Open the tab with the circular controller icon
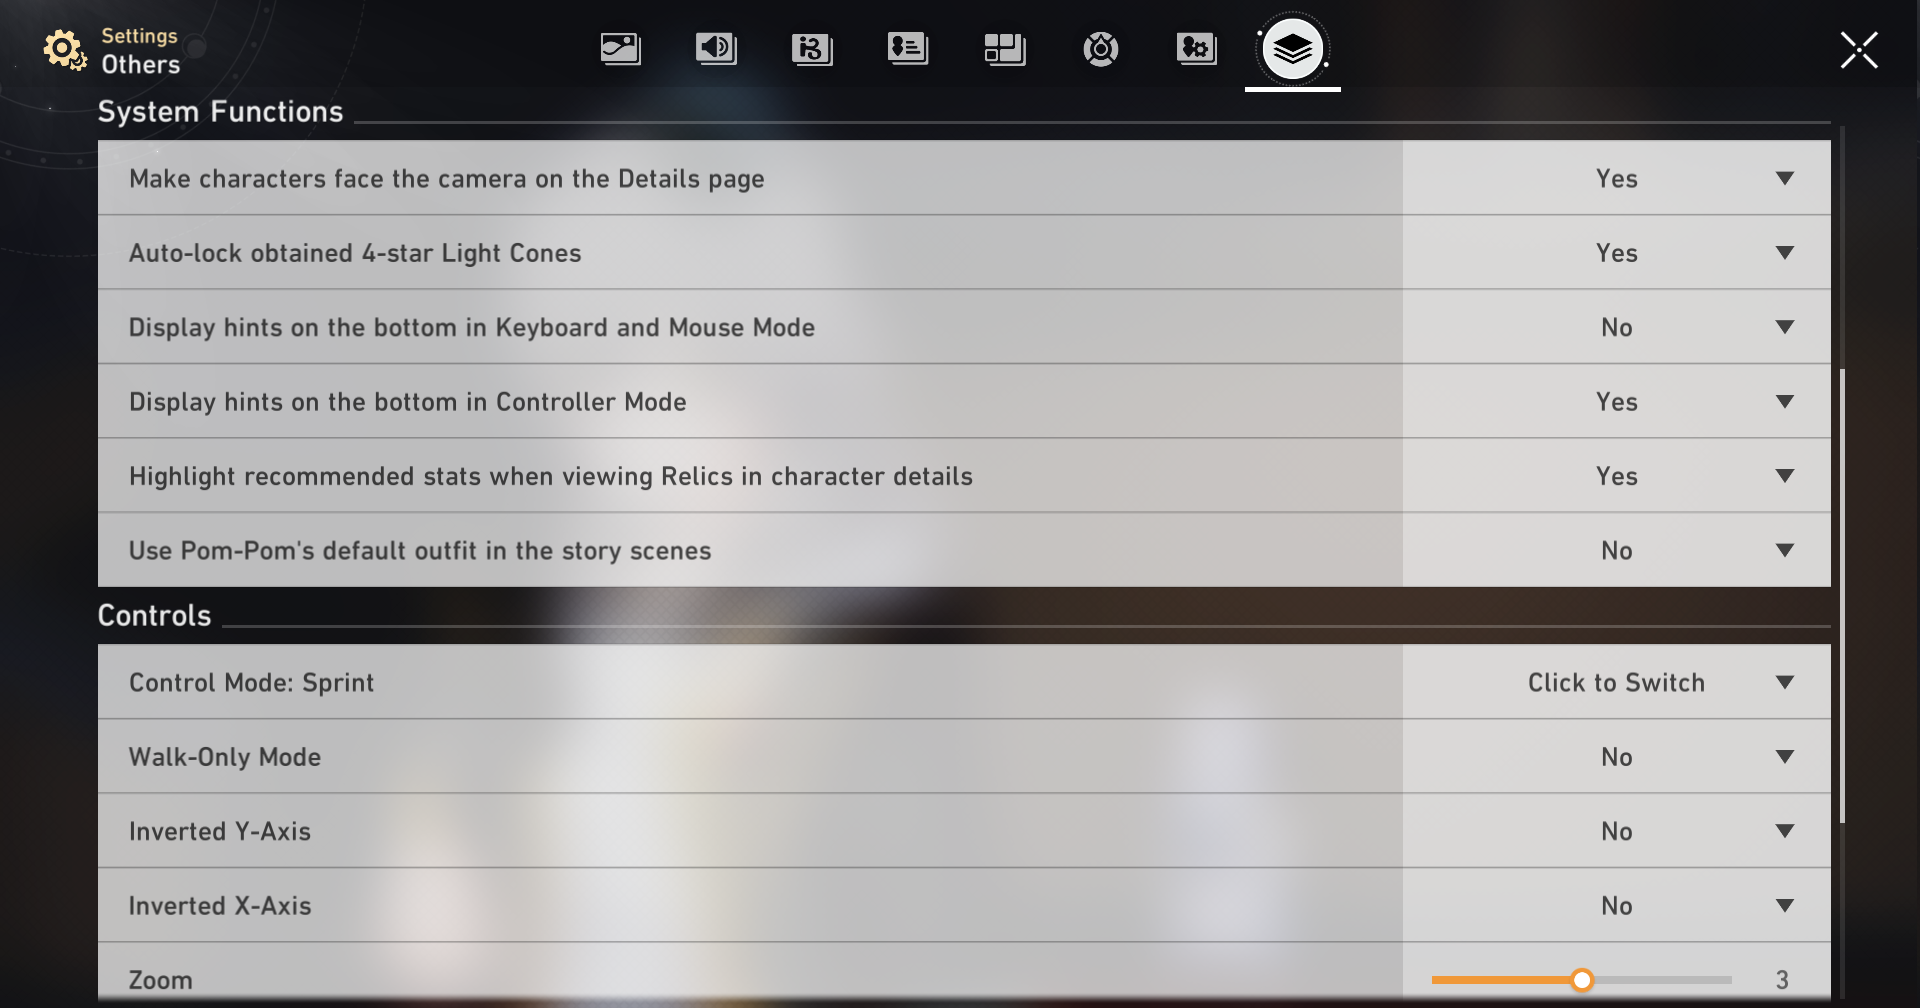Viewport: 1920px width, 1008px height. [1100, 48]
